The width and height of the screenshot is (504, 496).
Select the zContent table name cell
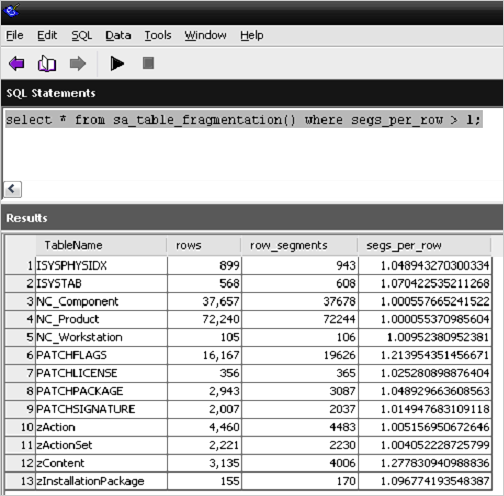pyautogui.click(x=101, y=463)
